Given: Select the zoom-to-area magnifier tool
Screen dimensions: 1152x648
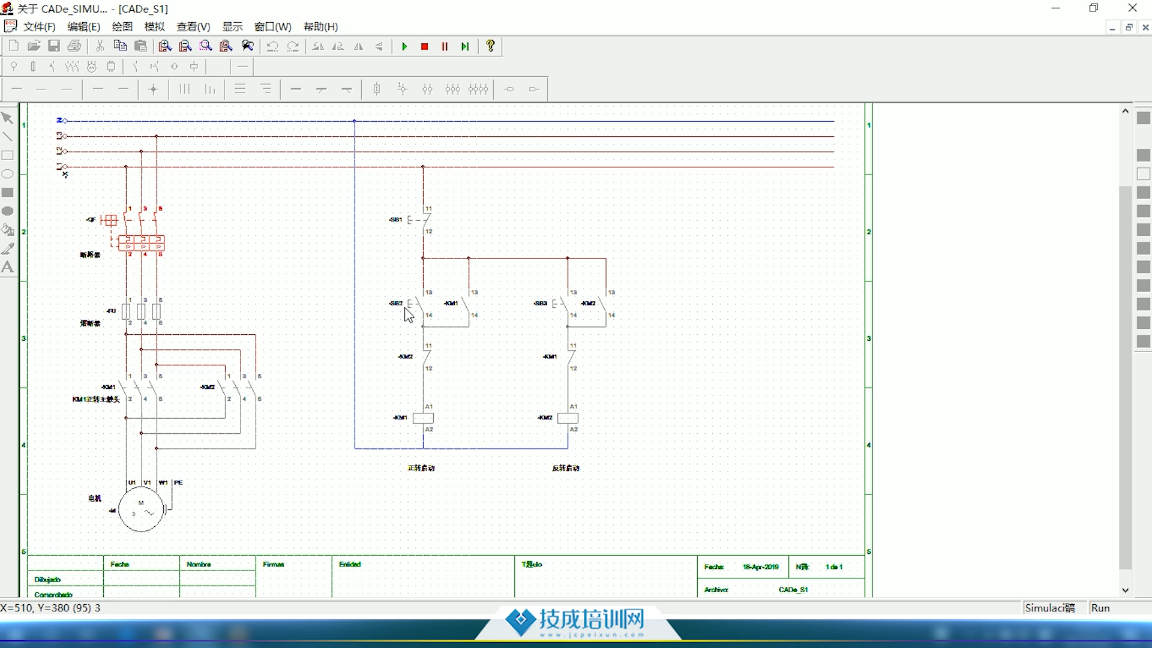Looking at the screenshot, I should pyautogui.click(x=206, y=46).
